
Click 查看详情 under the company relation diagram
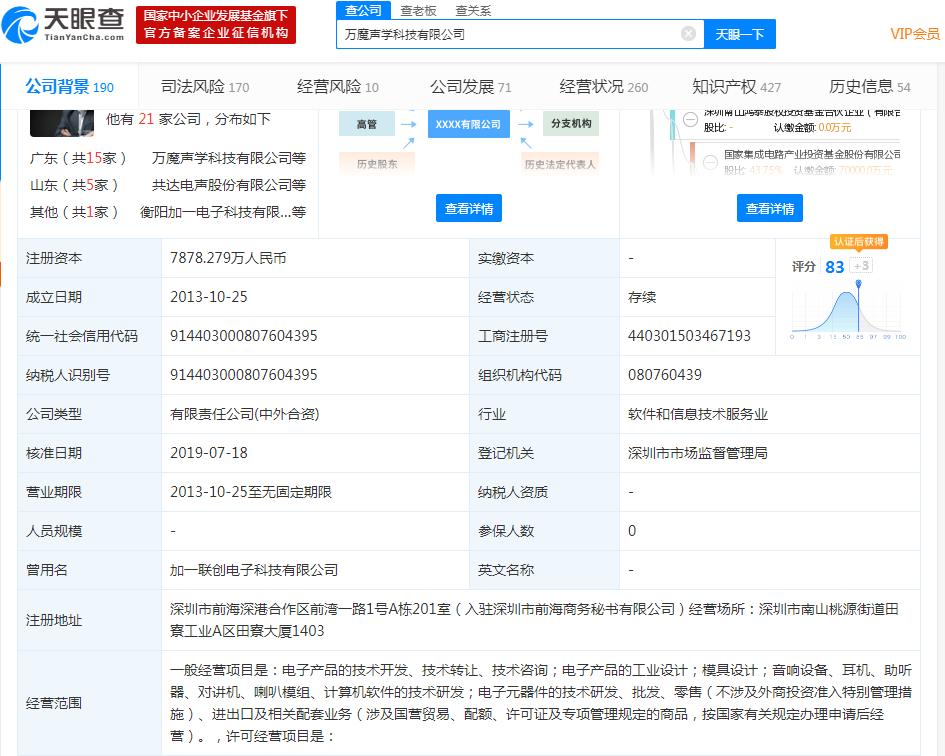[x=469, y=209]
